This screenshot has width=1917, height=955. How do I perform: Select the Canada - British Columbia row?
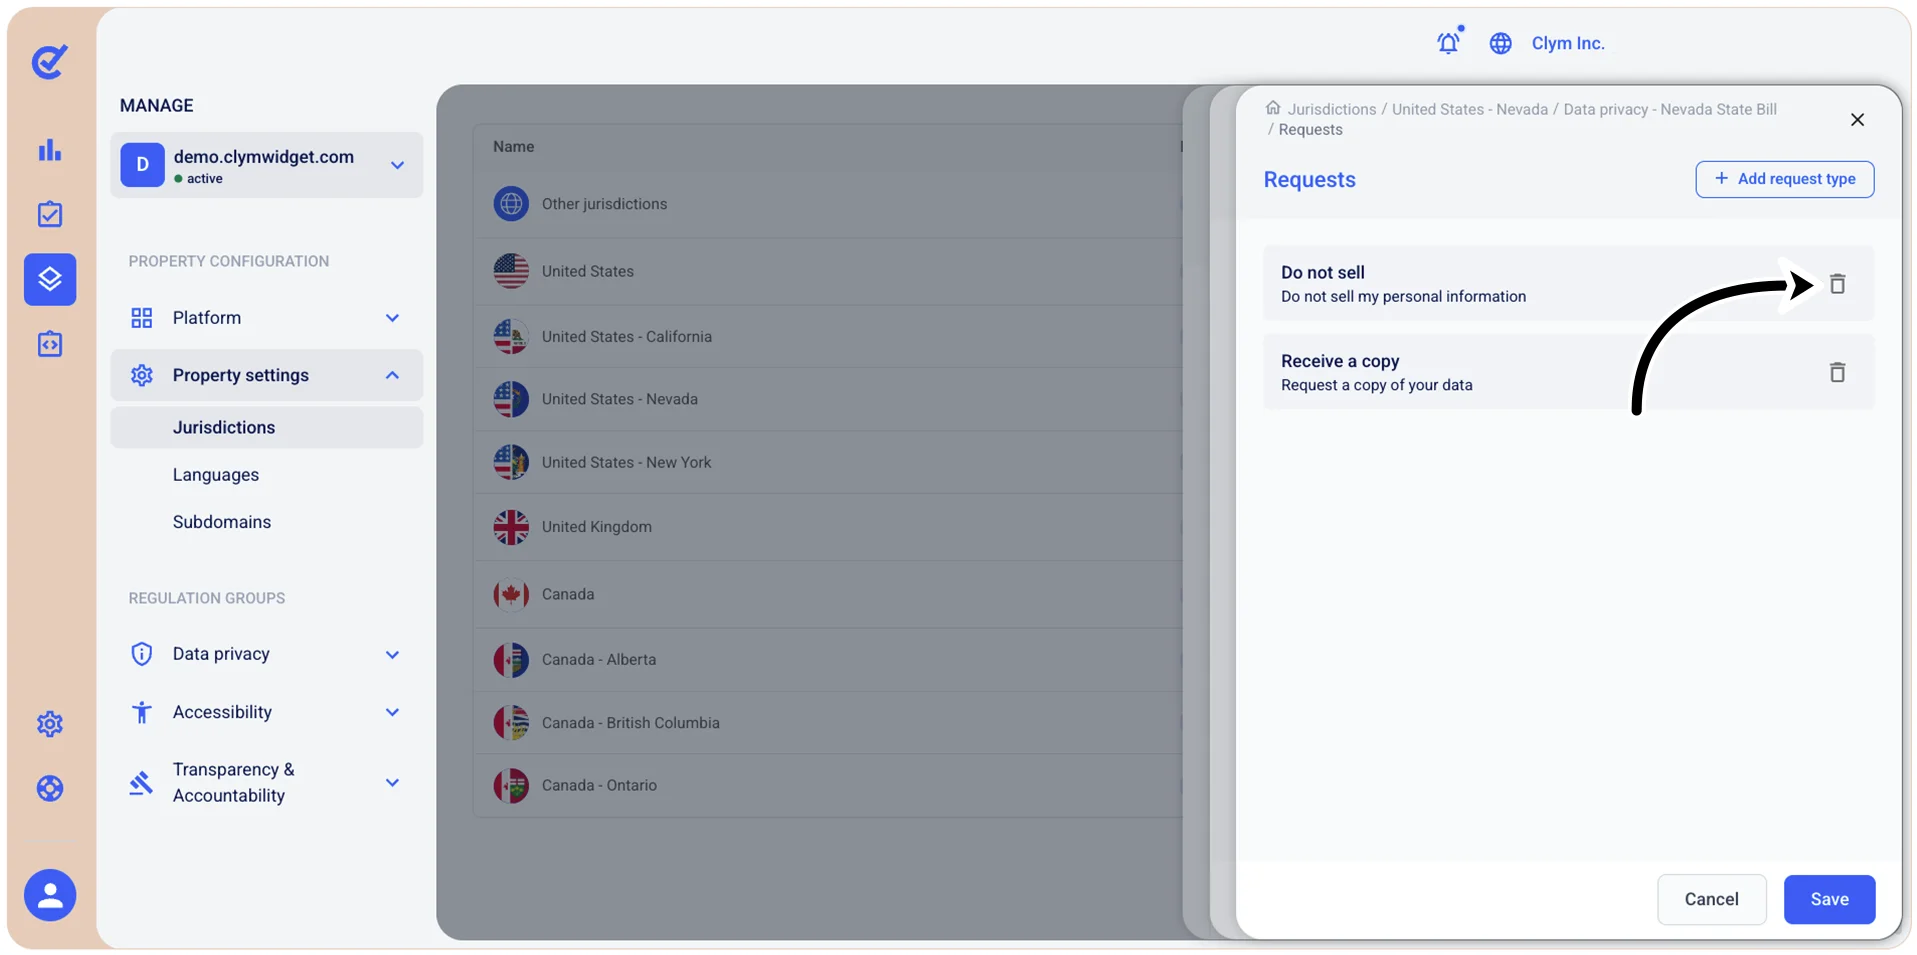828,723
